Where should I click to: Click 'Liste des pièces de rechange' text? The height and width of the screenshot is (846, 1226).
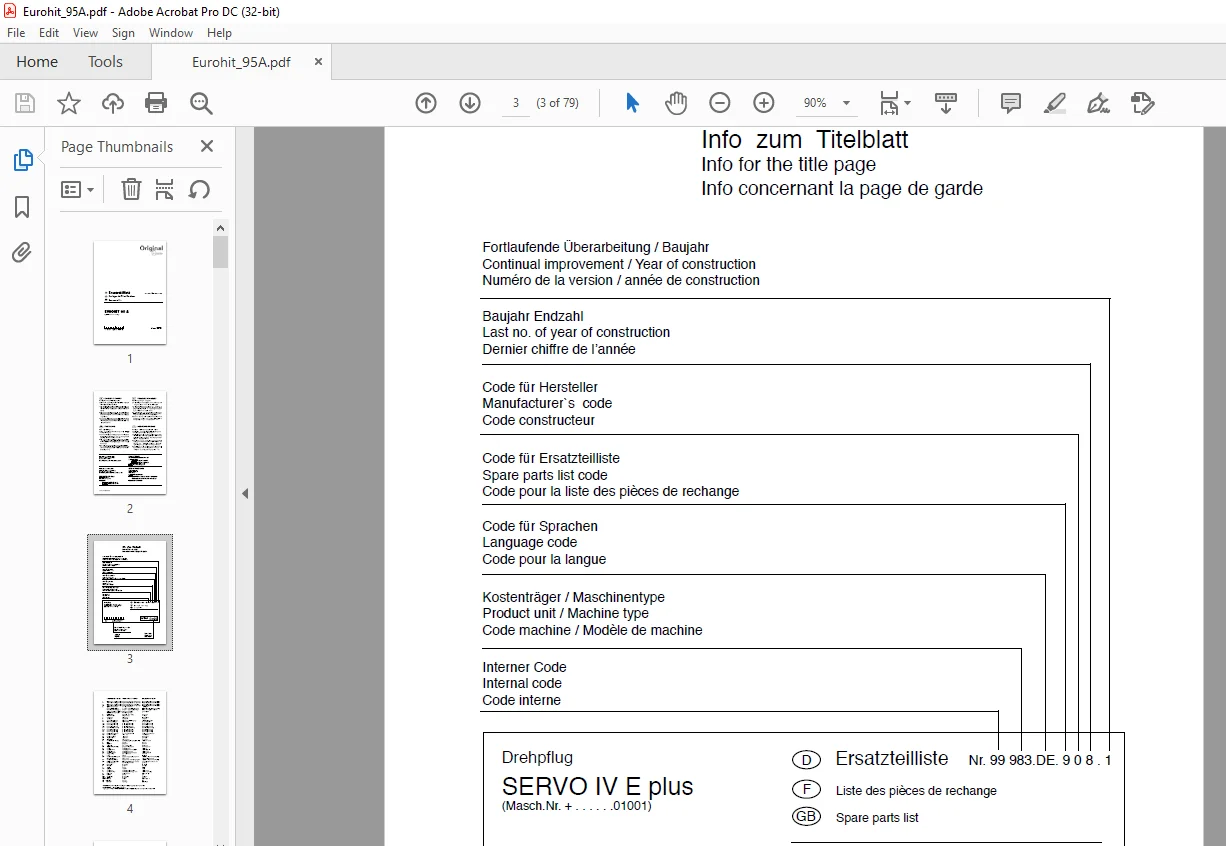coord(916,790)
